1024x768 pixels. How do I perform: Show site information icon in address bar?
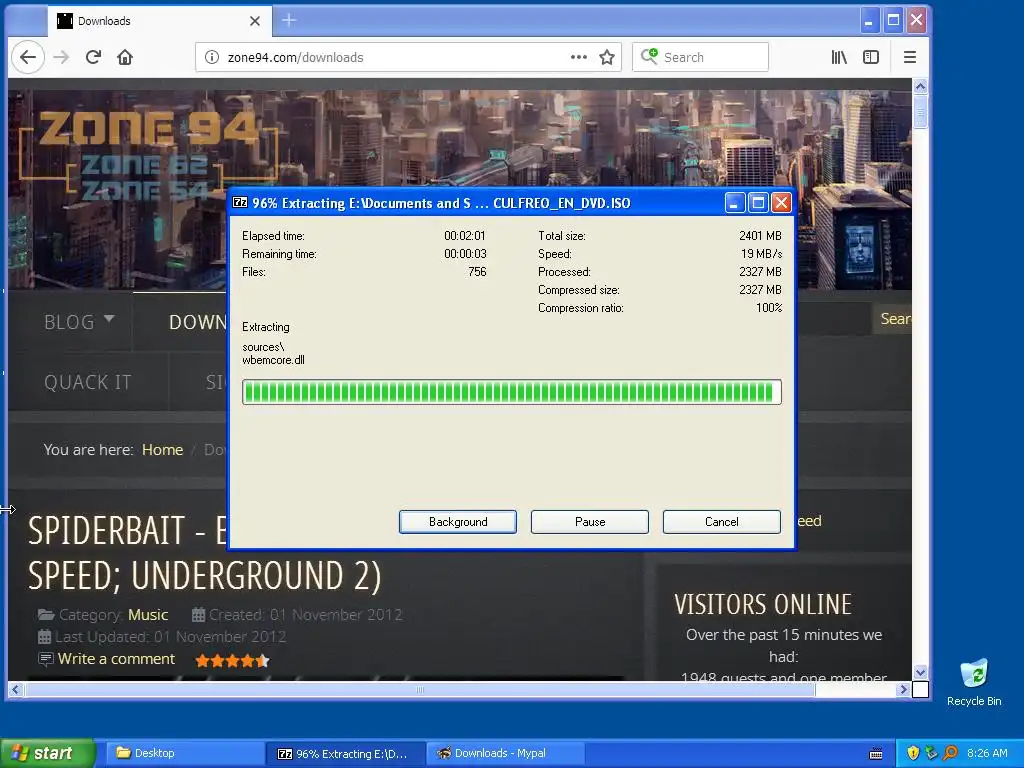[212, 57]
